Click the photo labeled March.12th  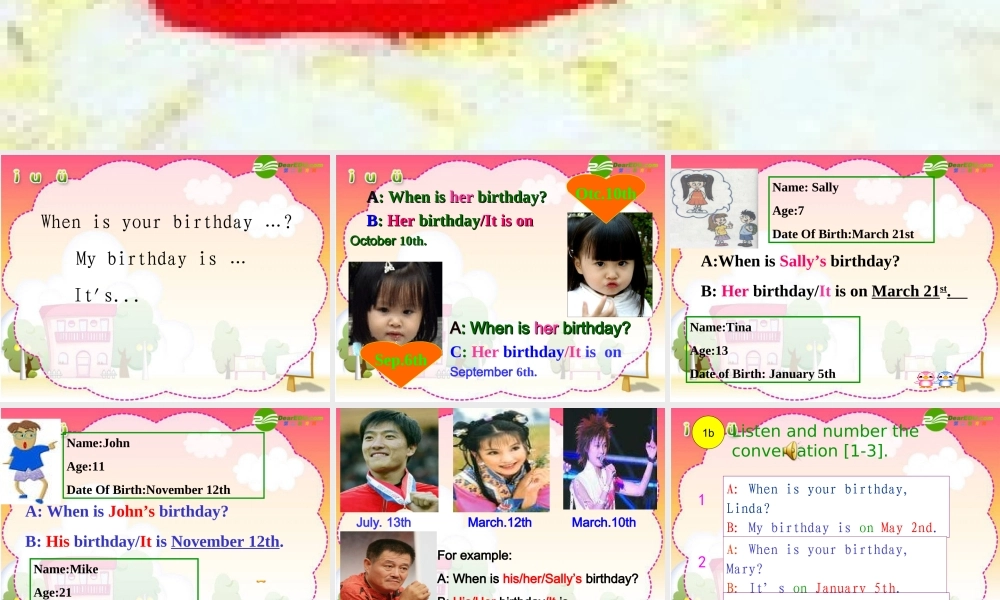(501, 460)
